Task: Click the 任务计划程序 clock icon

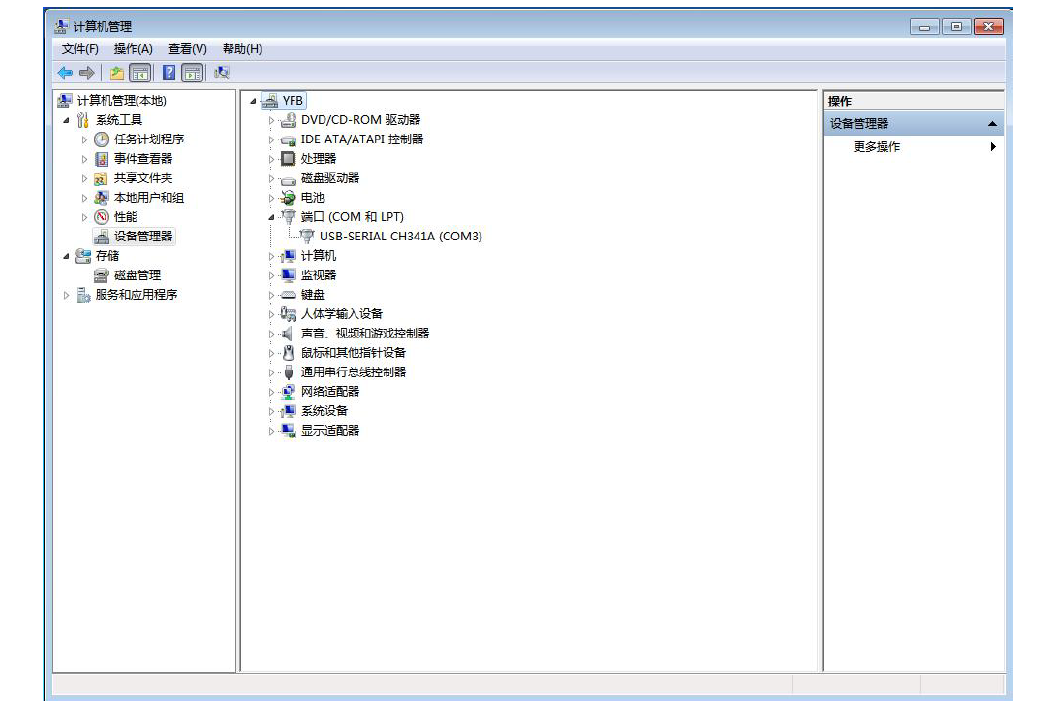Action: 101,139
